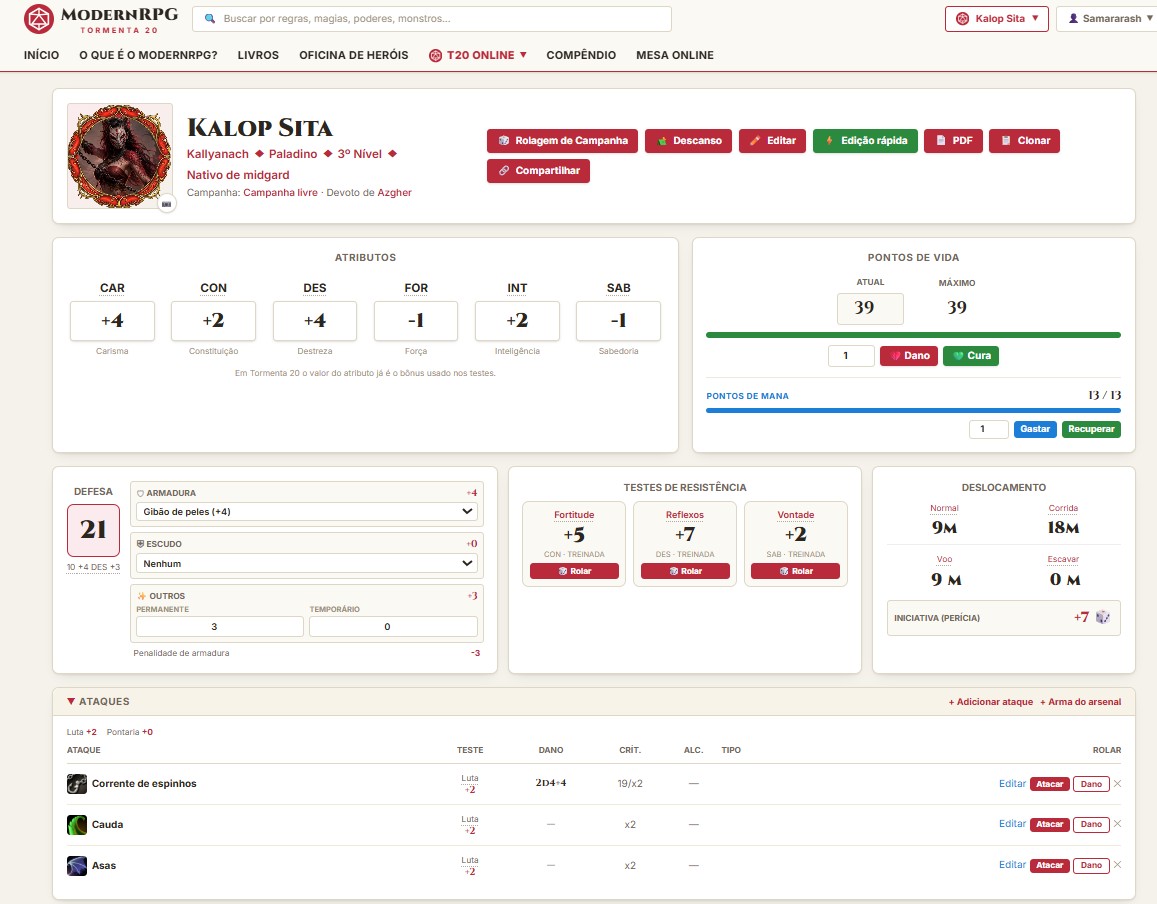Click Atacar for Cauda

click(x=1049, y=824)
